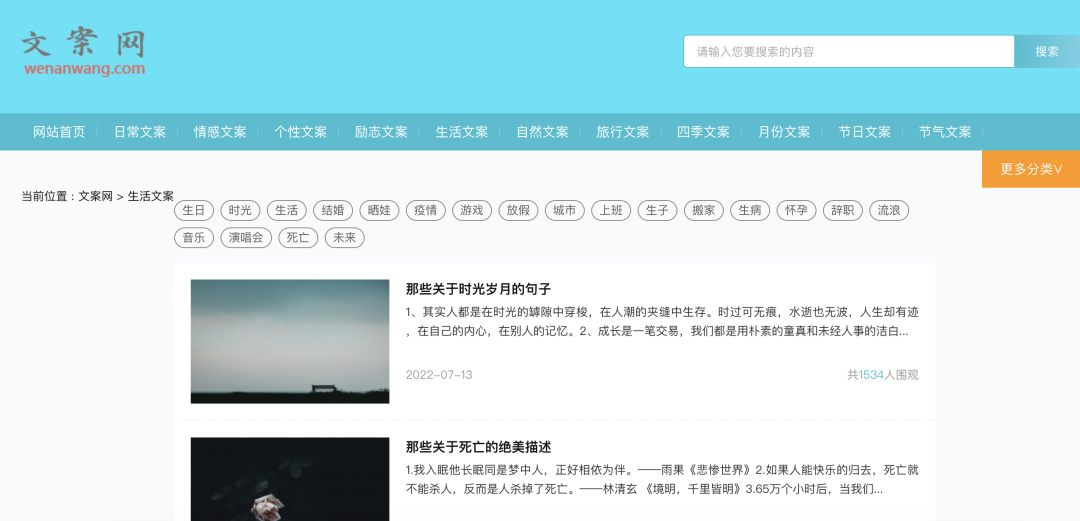Select 月份文案 in navigation

[x=784, y=132]
